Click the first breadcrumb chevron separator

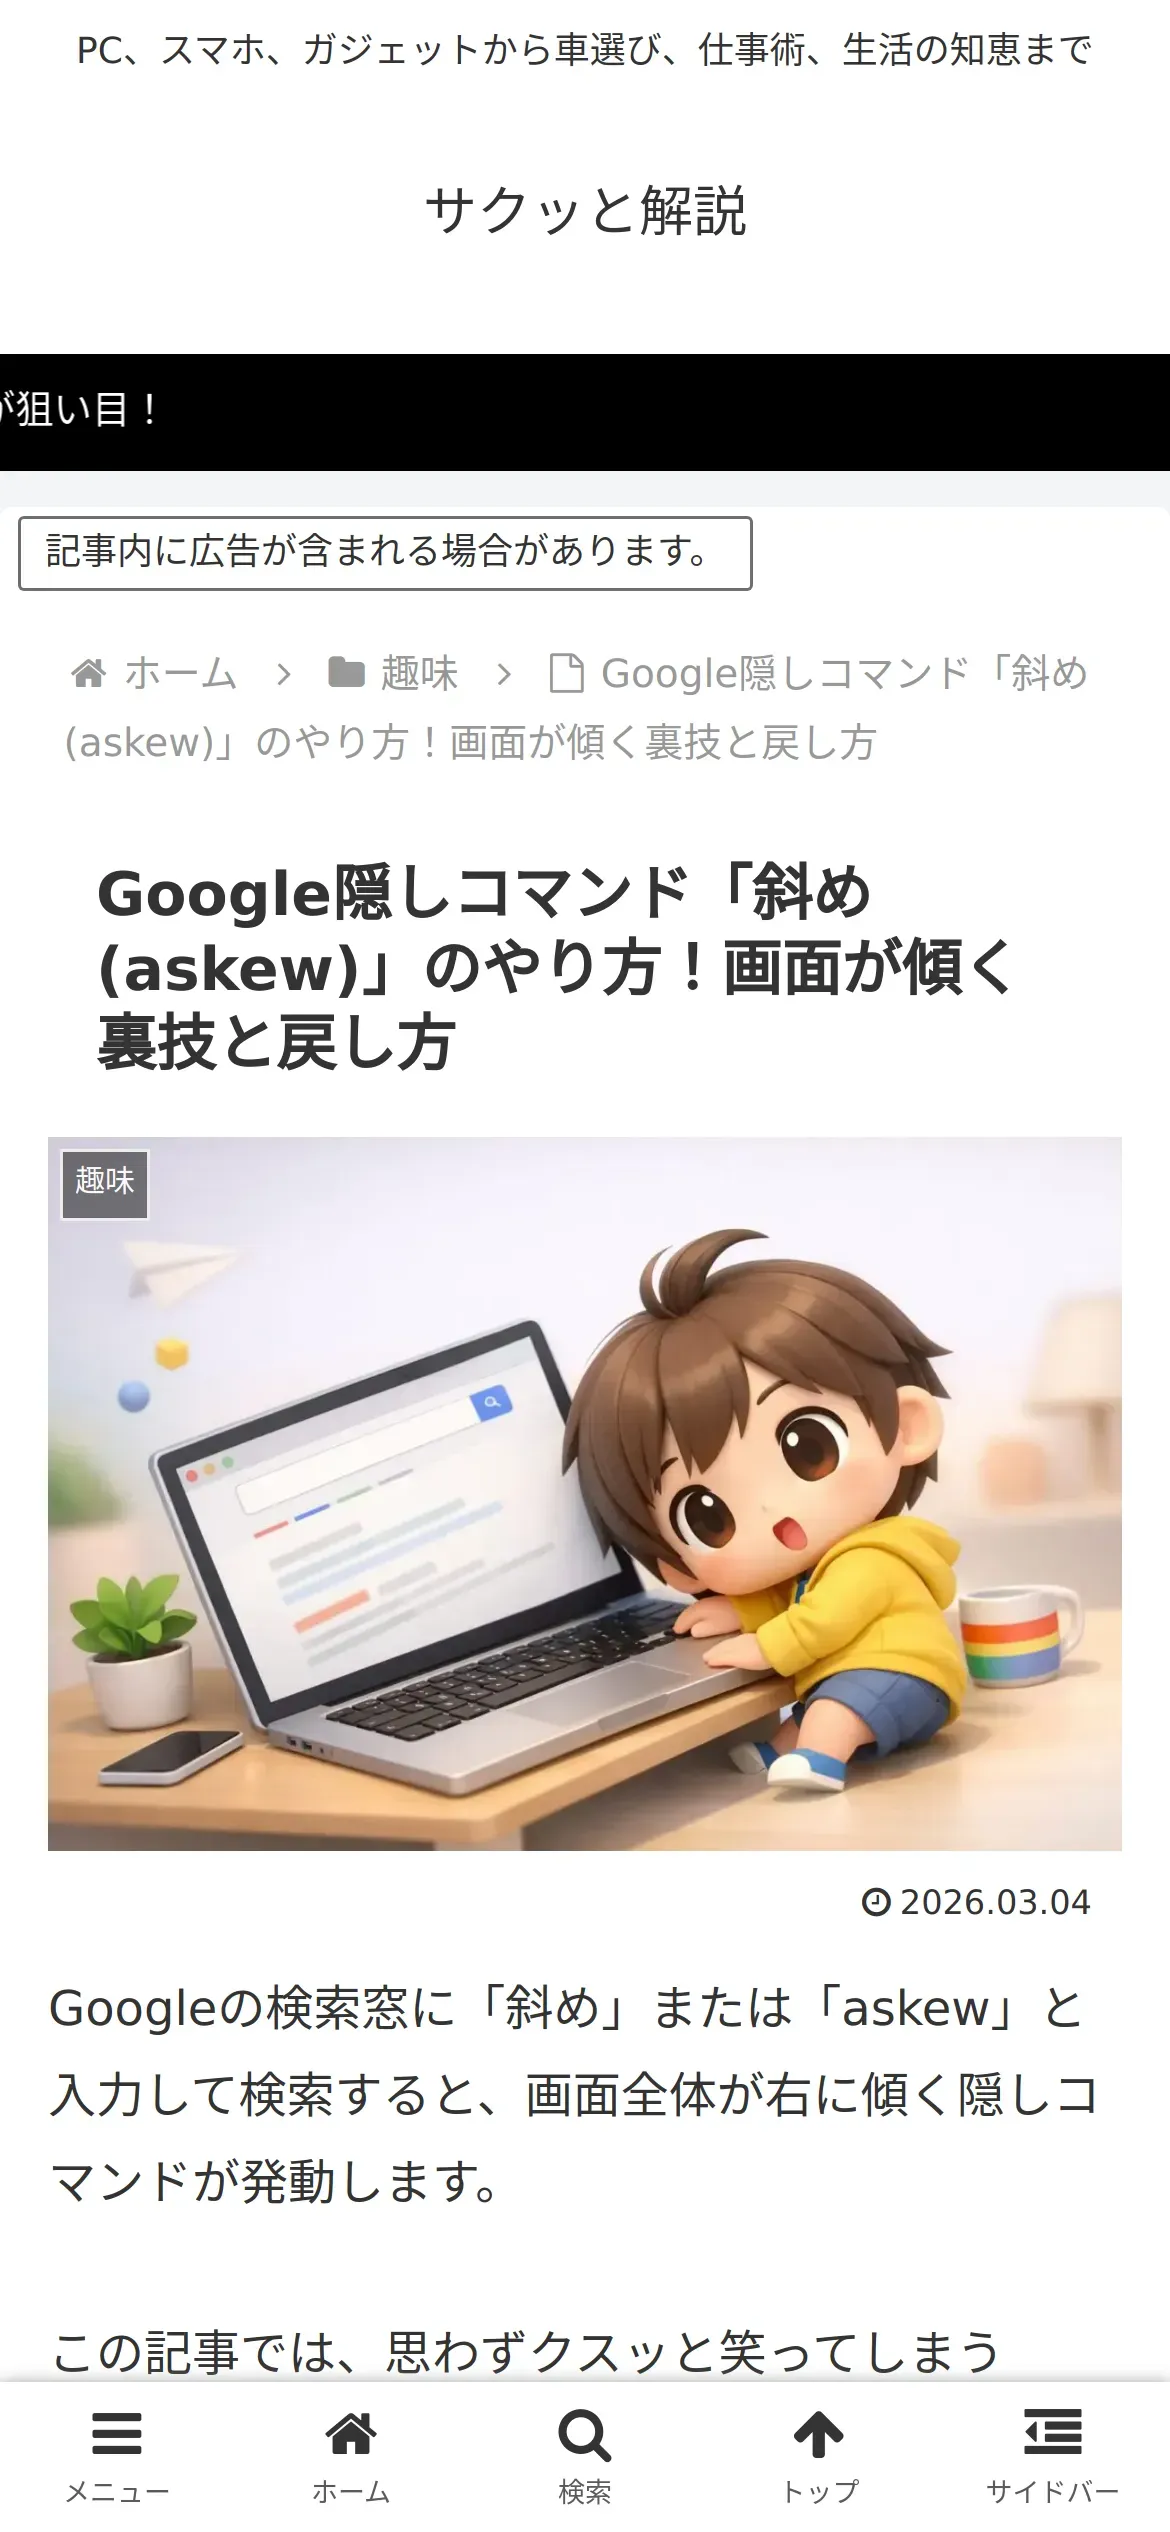click(284, 675)
